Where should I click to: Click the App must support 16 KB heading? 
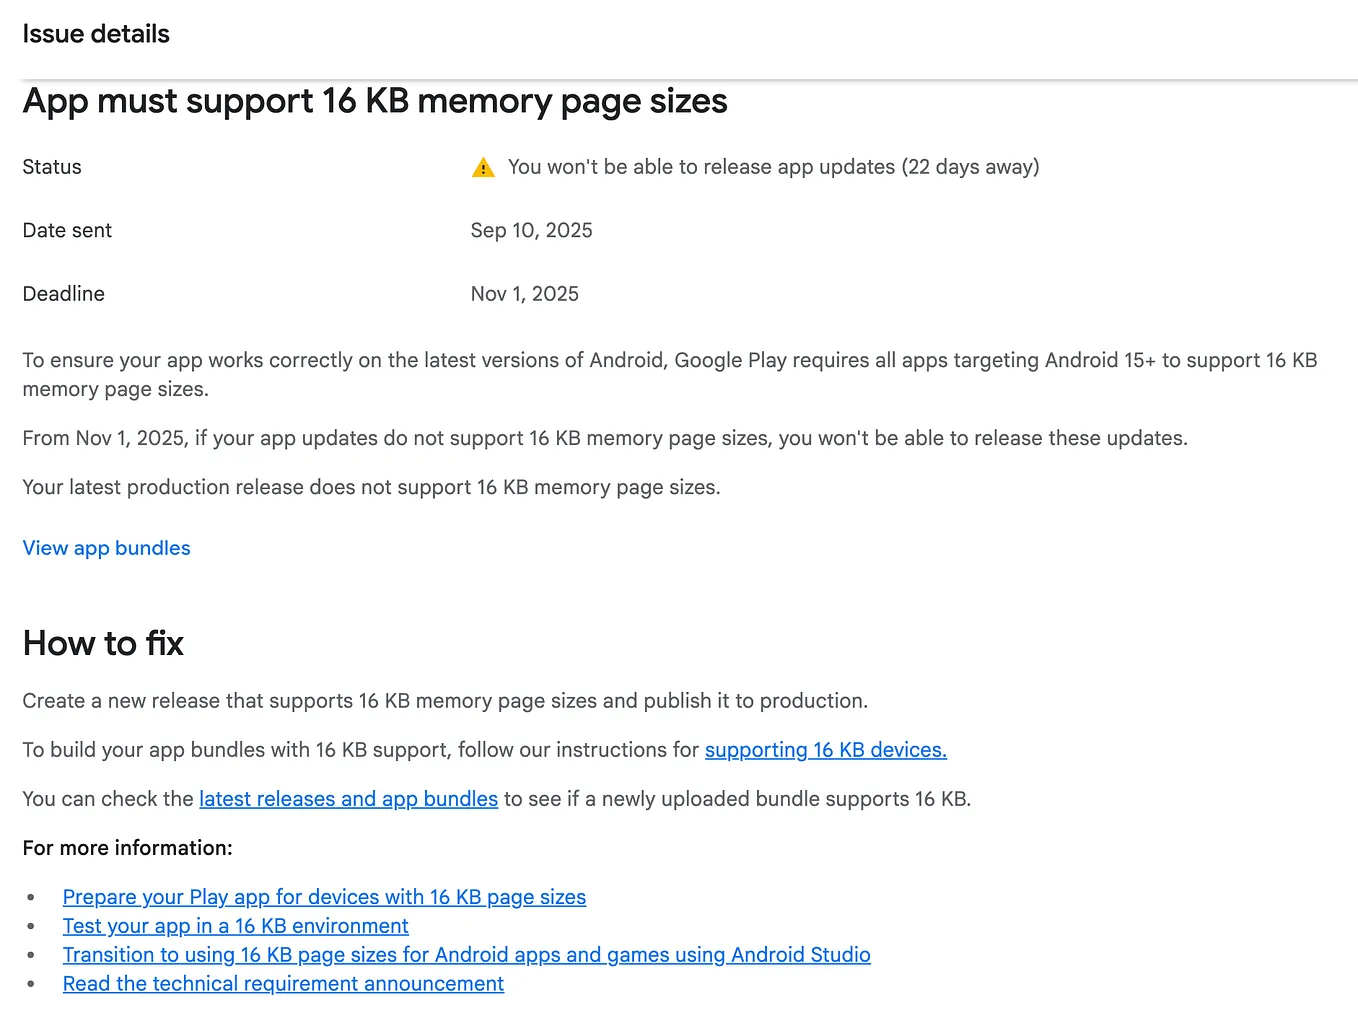coord(374,101)
